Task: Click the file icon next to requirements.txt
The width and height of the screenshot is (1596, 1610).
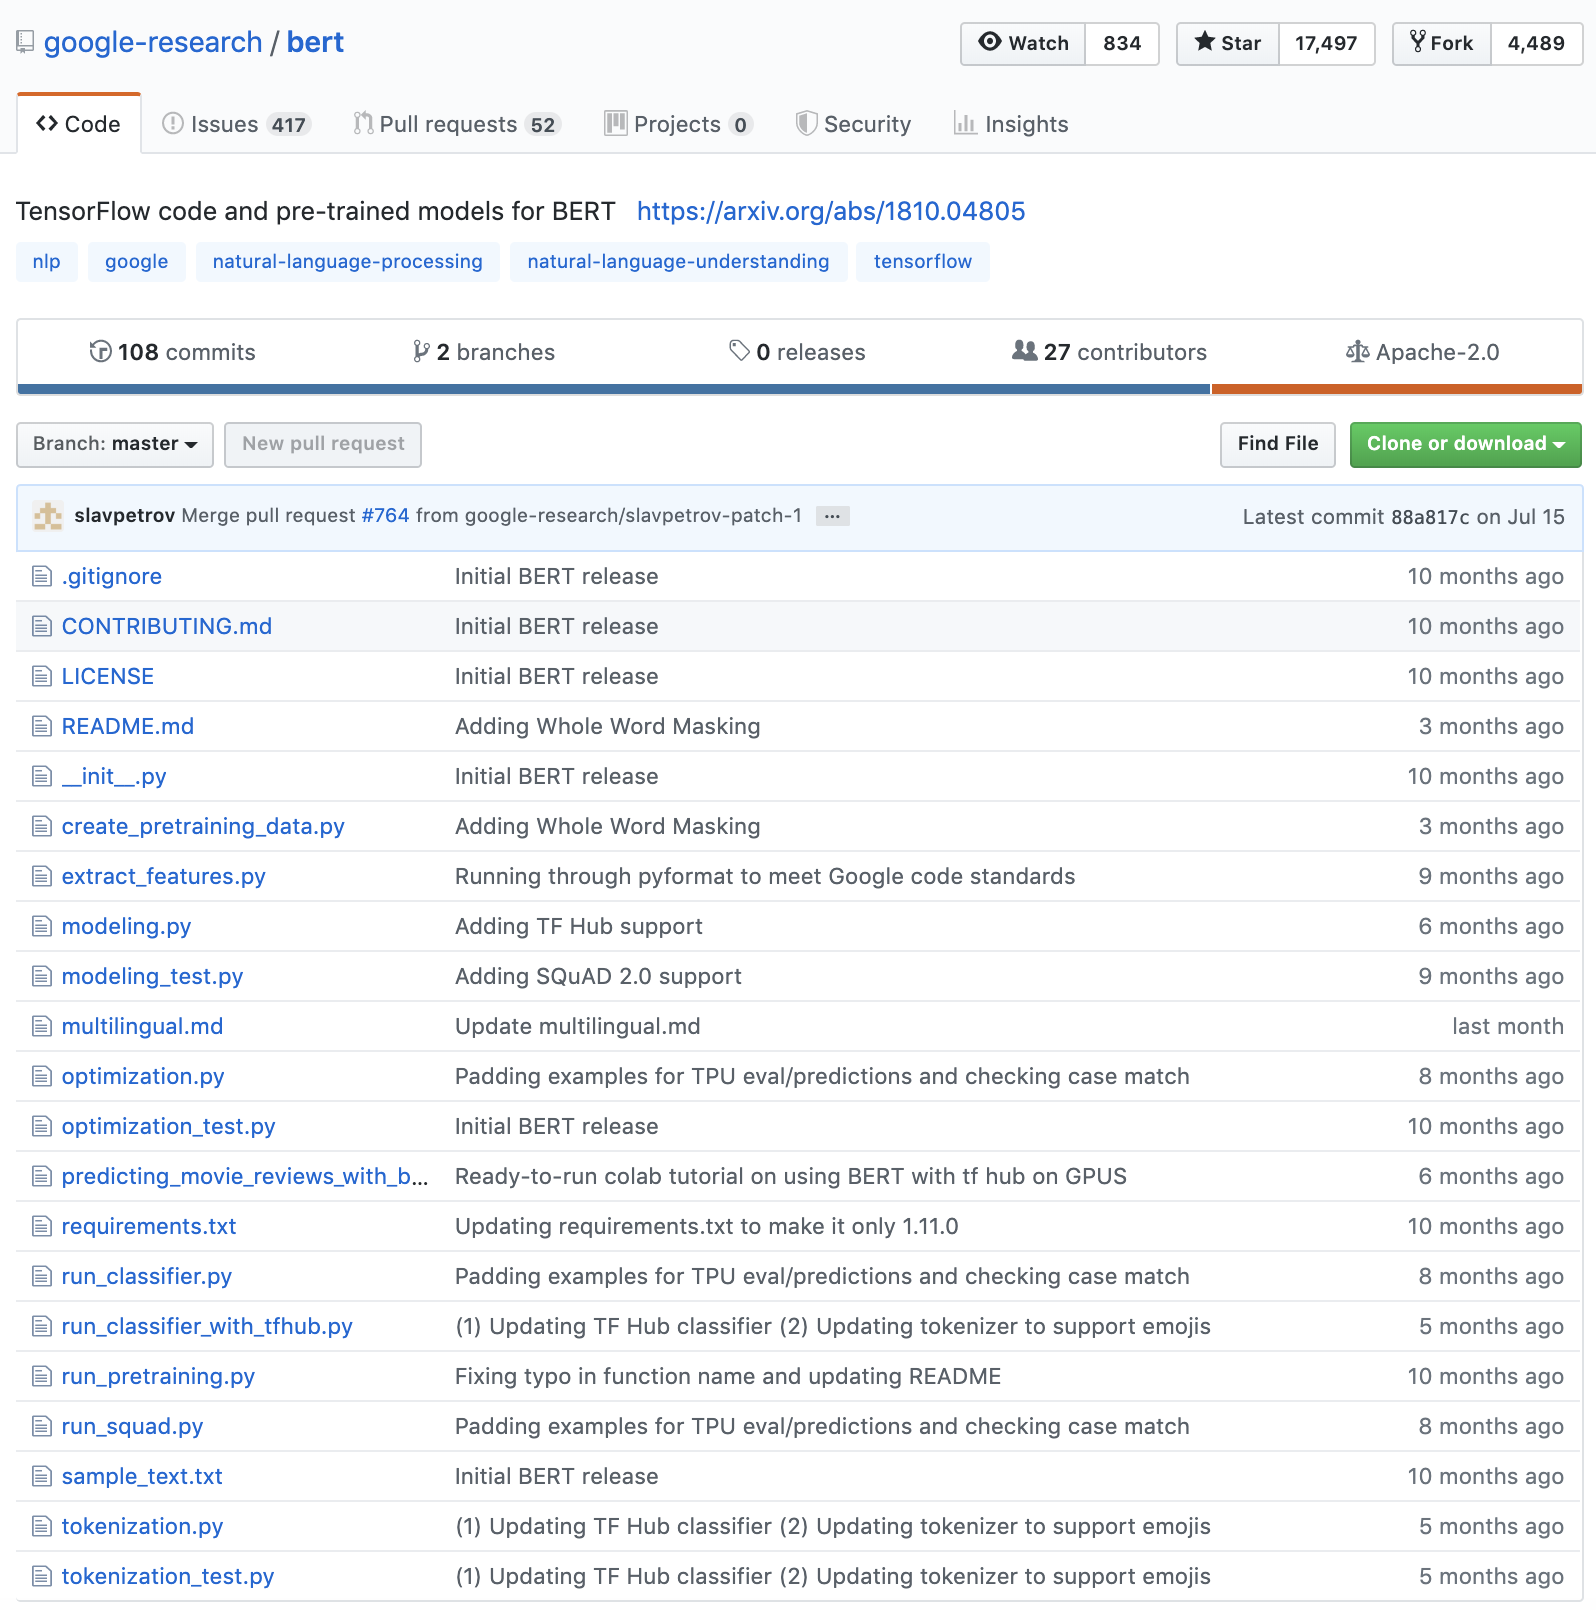Action: pyautogui.click(x=41, y=1226)
